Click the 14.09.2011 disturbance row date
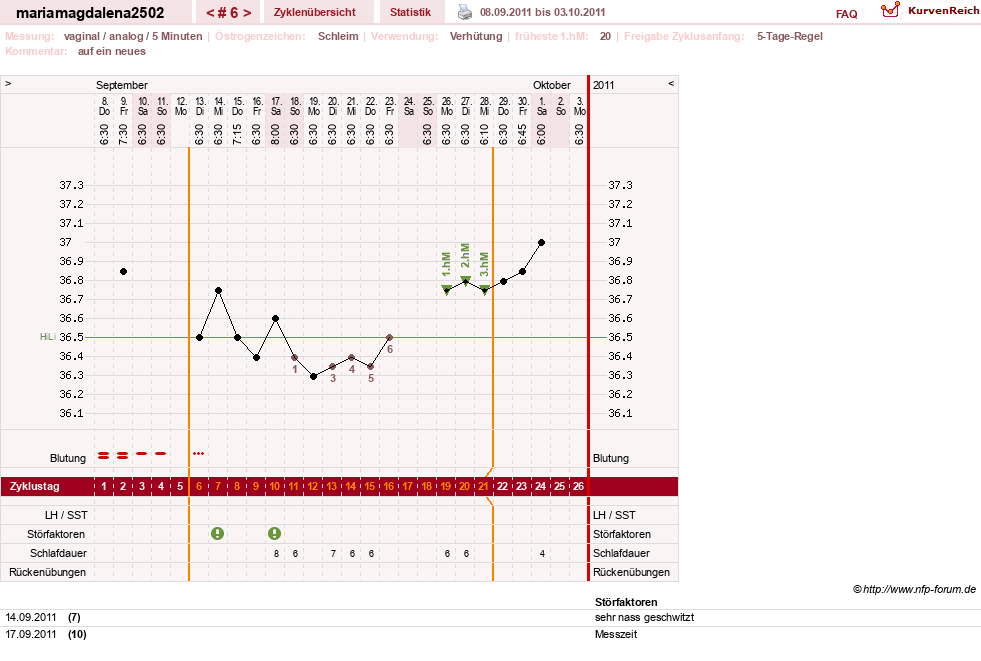 [x=31, y=617]
